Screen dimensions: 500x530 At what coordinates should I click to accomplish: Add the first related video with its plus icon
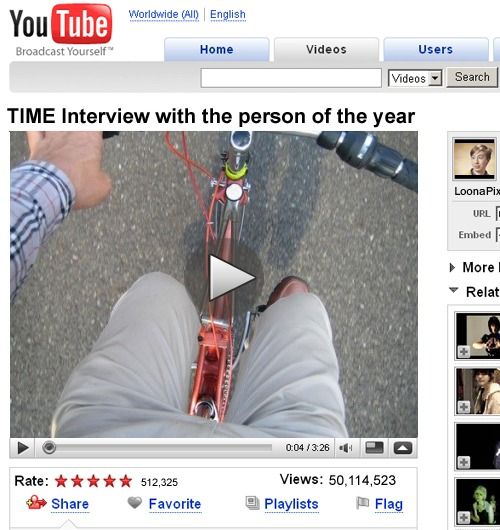tap(463, 352)
